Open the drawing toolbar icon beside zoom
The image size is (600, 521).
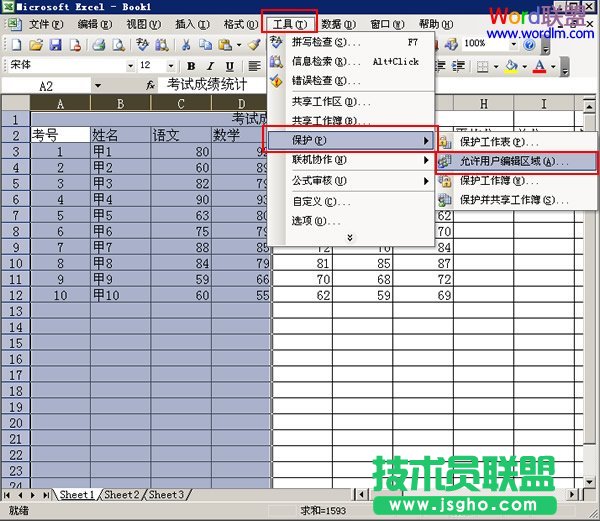point(451,44)
